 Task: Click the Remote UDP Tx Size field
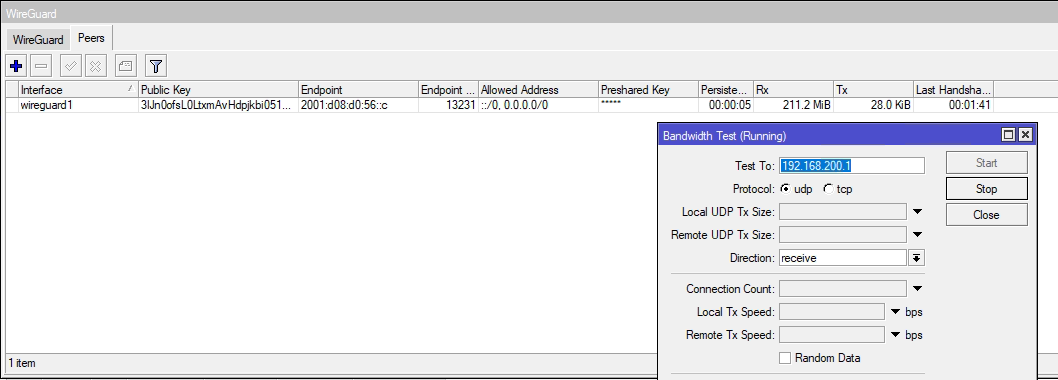(843, 235)
